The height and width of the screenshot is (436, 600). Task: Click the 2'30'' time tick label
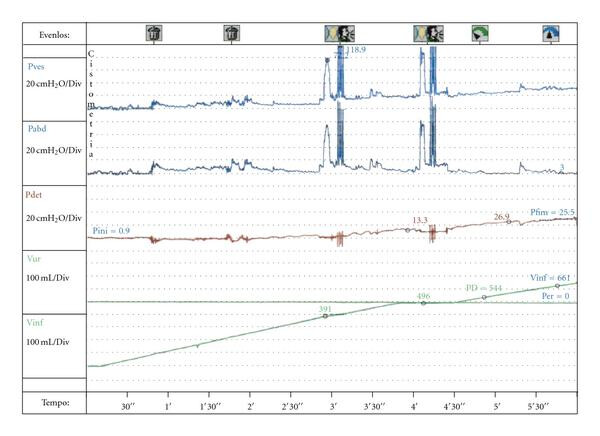pos(293,407)
